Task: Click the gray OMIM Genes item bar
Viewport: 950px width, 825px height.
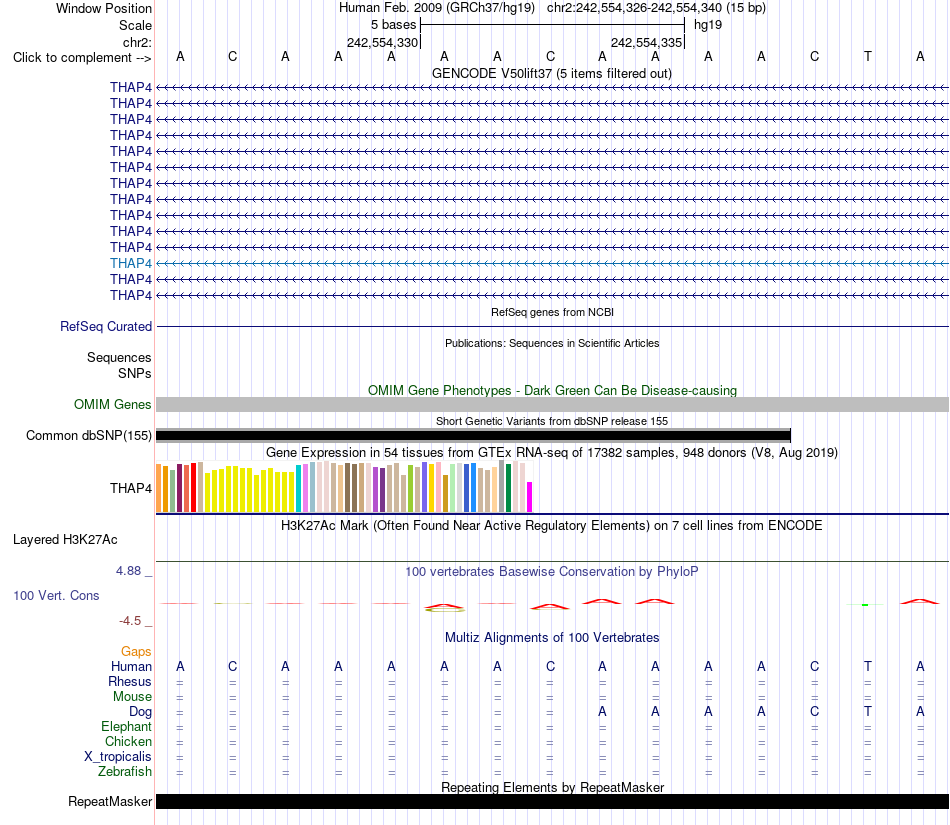Action: [552, 405]
